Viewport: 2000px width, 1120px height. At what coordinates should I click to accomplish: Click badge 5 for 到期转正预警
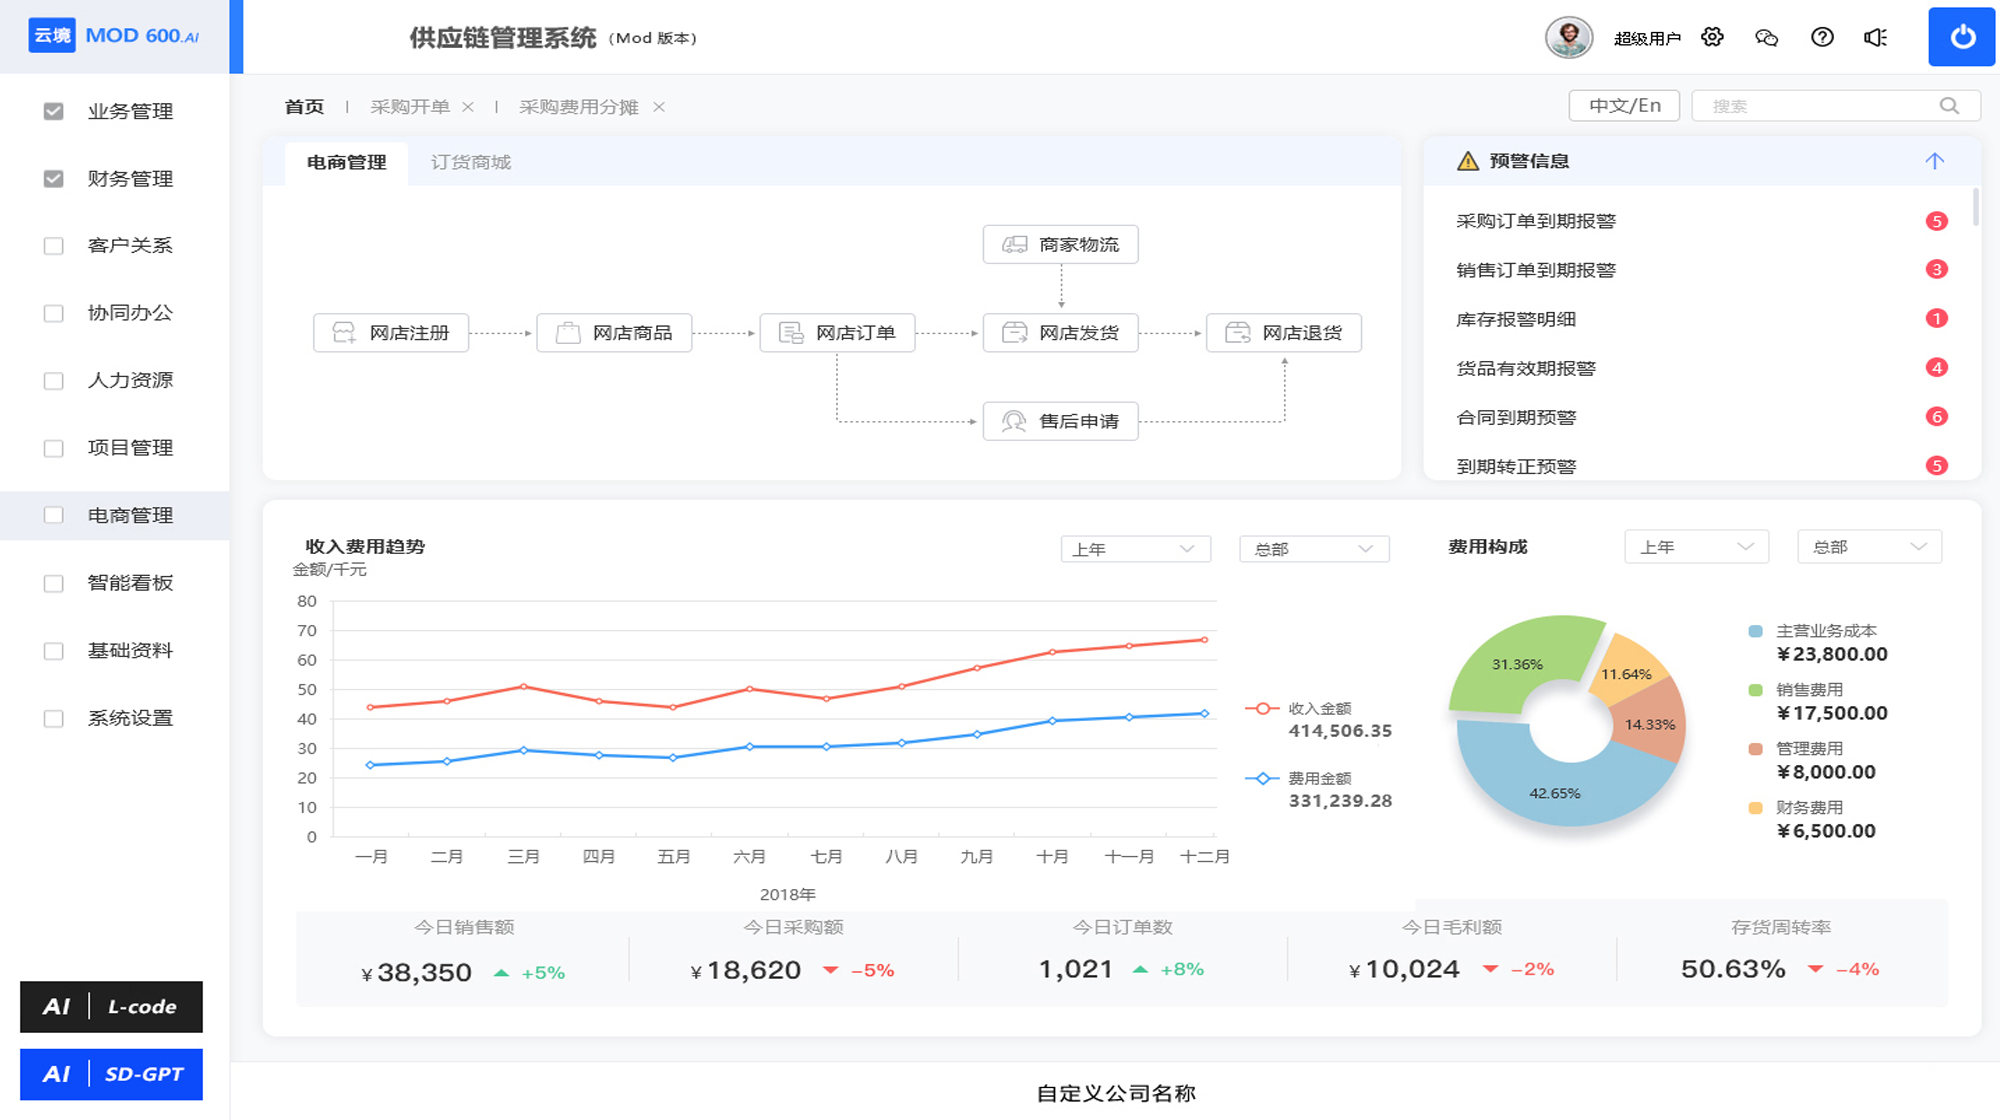point(1936,466)
